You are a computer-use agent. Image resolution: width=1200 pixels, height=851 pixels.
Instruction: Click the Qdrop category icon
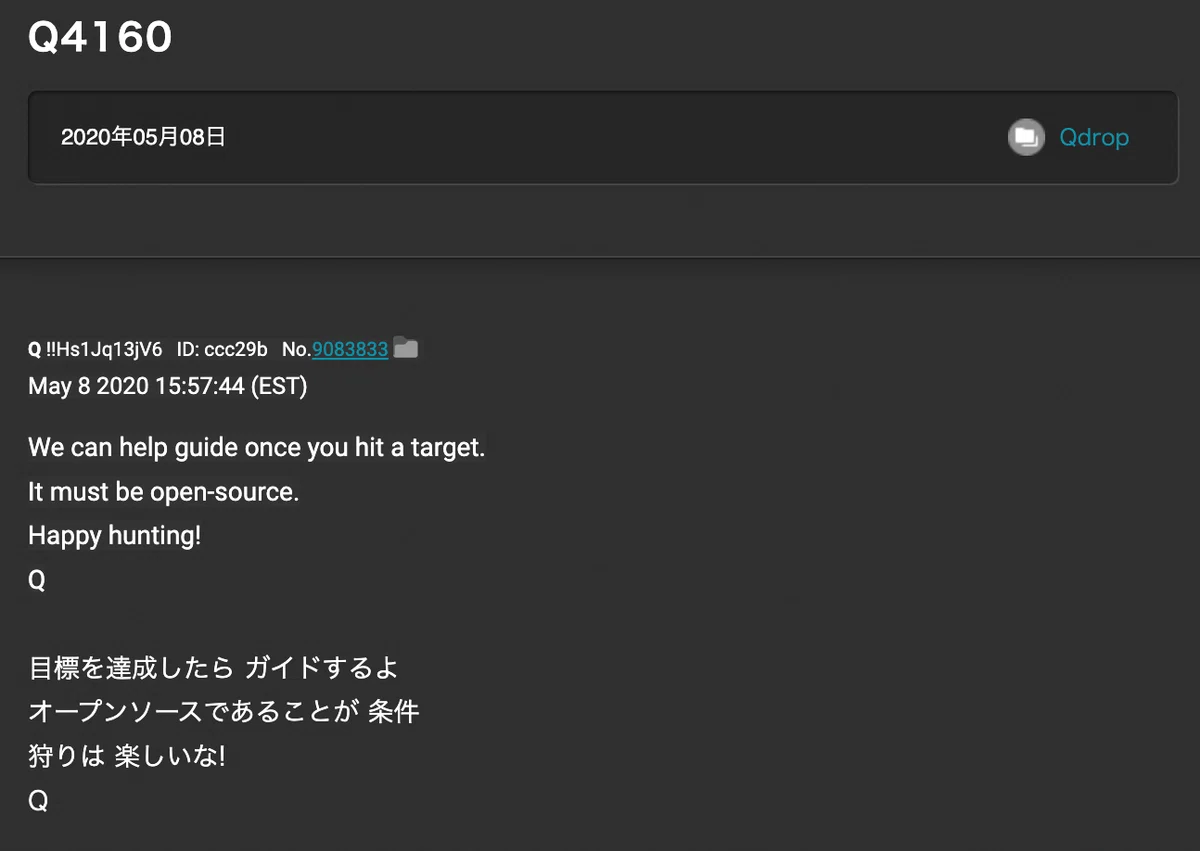point(1026,137)
